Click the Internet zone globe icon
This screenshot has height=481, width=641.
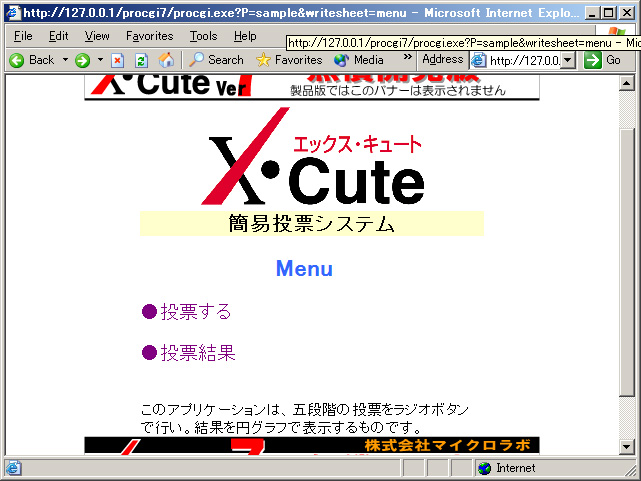coord(484,468)
